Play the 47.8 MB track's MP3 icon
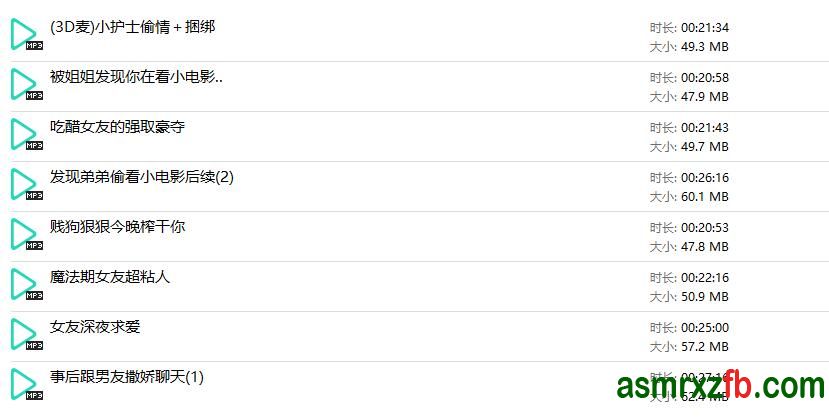Viewport: 829px width, 420px height. 24,235
